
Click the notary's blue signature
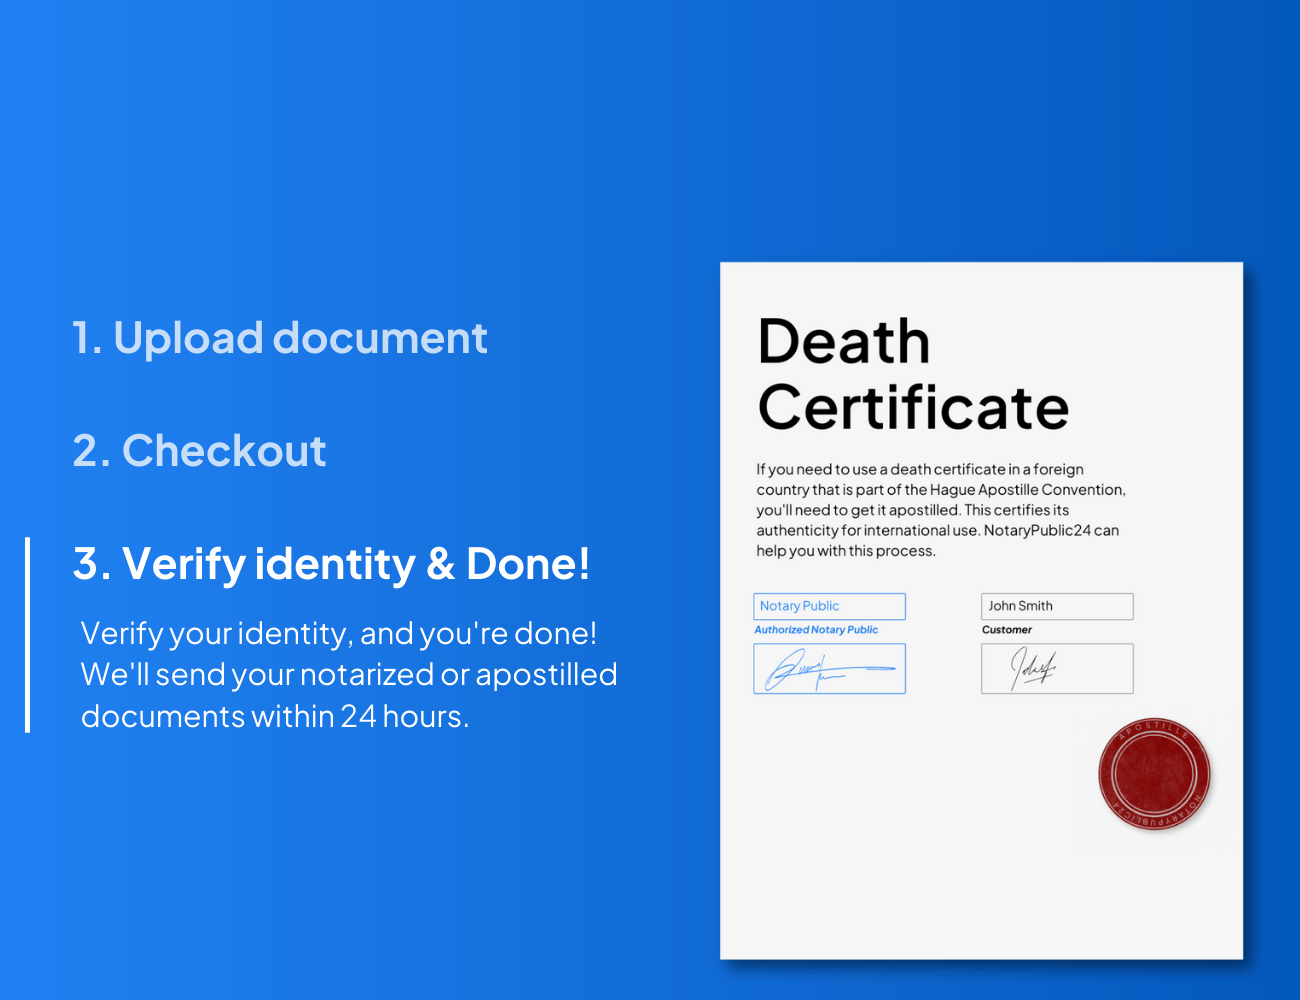tap(829, 669)
